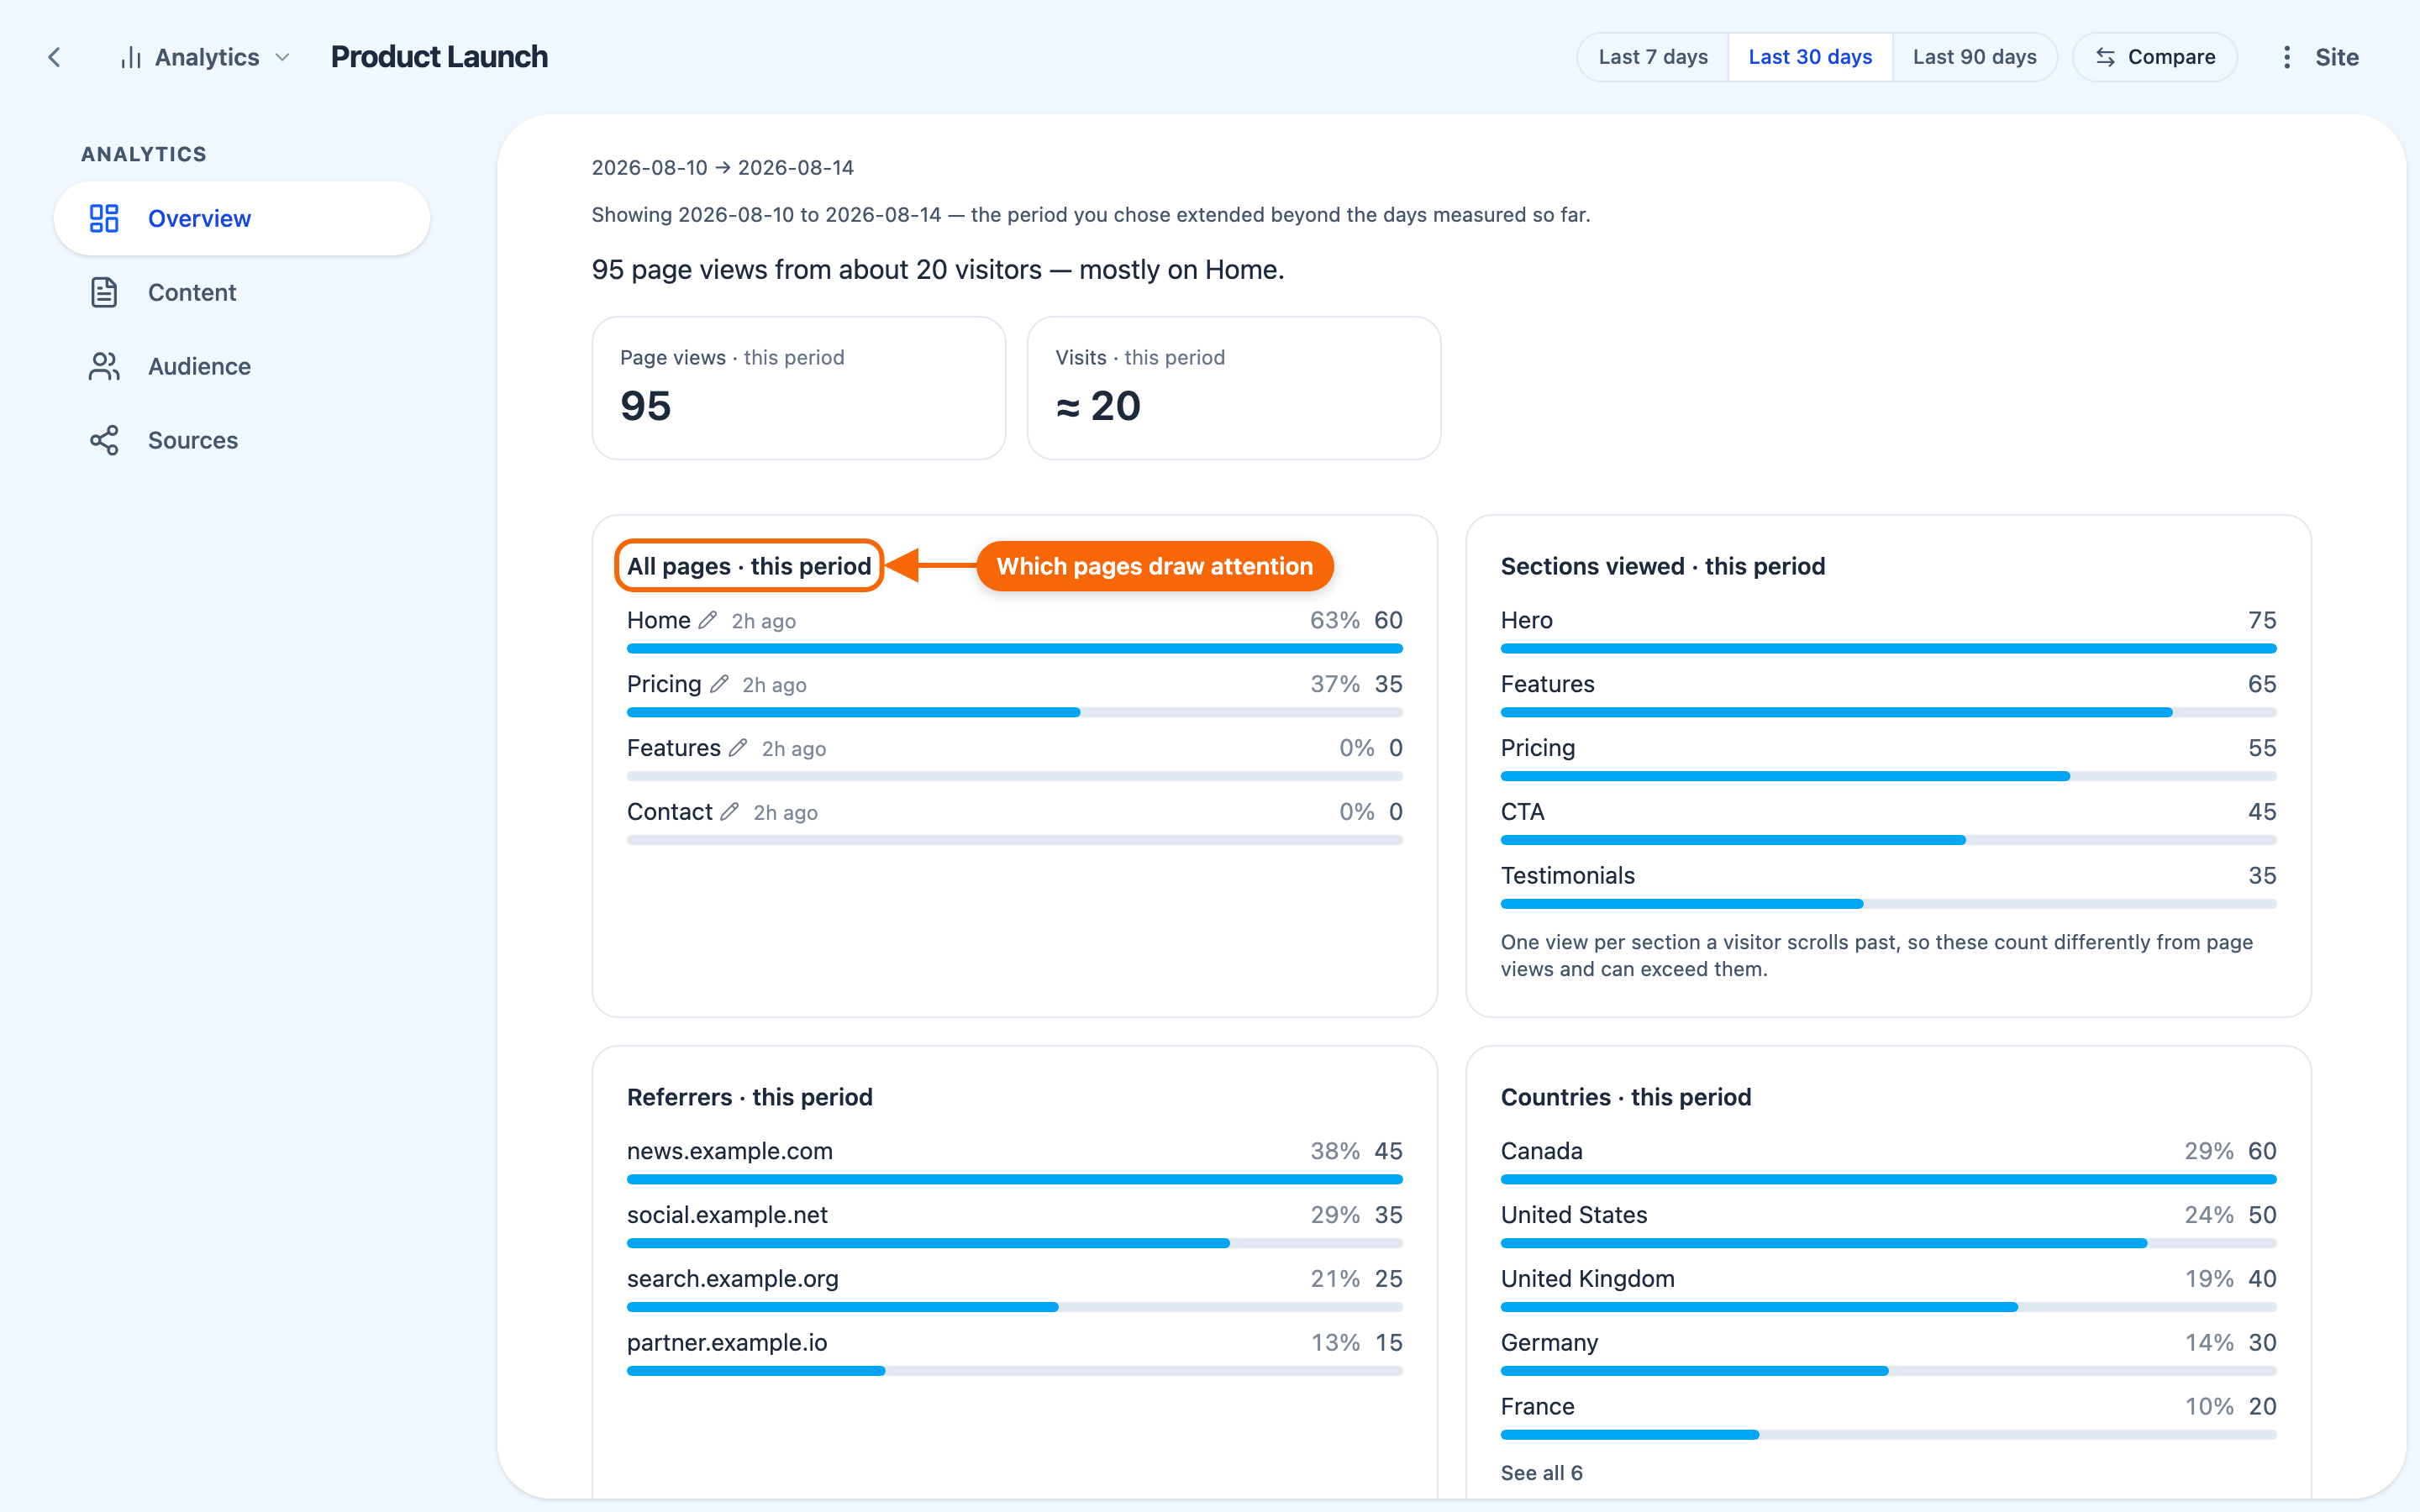Open the Overview section in sidebar
The image size is (2420, 1512).
(242, 218)
